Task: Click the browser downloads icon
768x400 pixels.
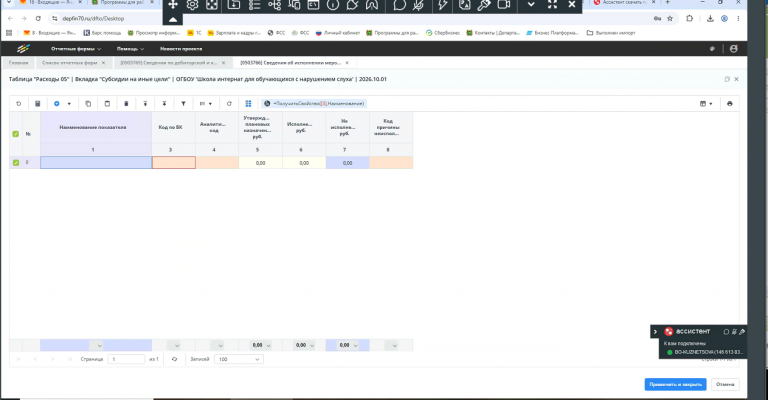Action: pyautogui.click(x=710, y=19)
